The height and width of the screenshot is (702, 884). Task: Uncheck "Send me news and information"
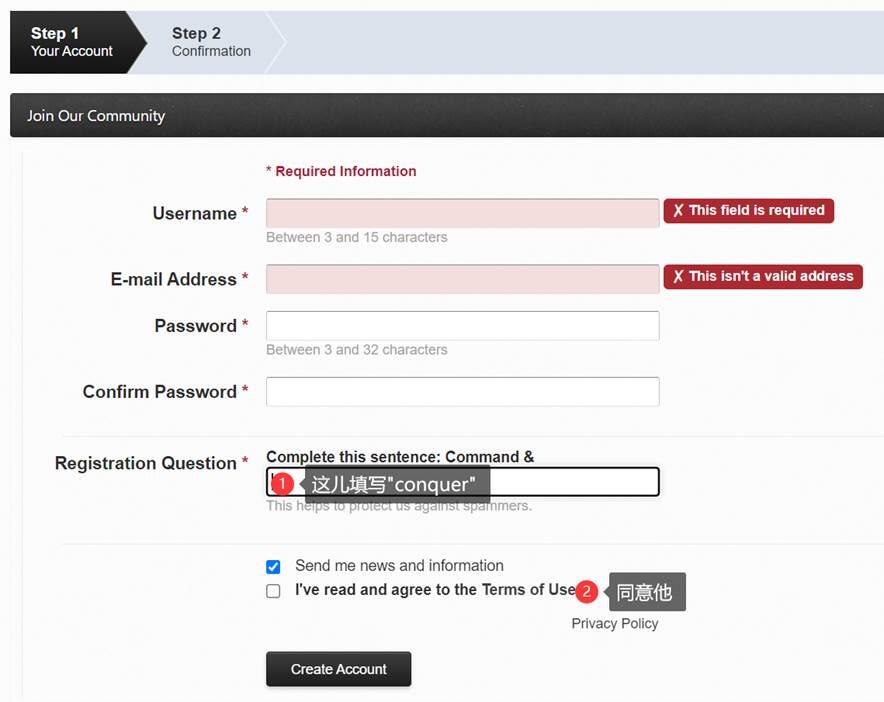(273, 567)
